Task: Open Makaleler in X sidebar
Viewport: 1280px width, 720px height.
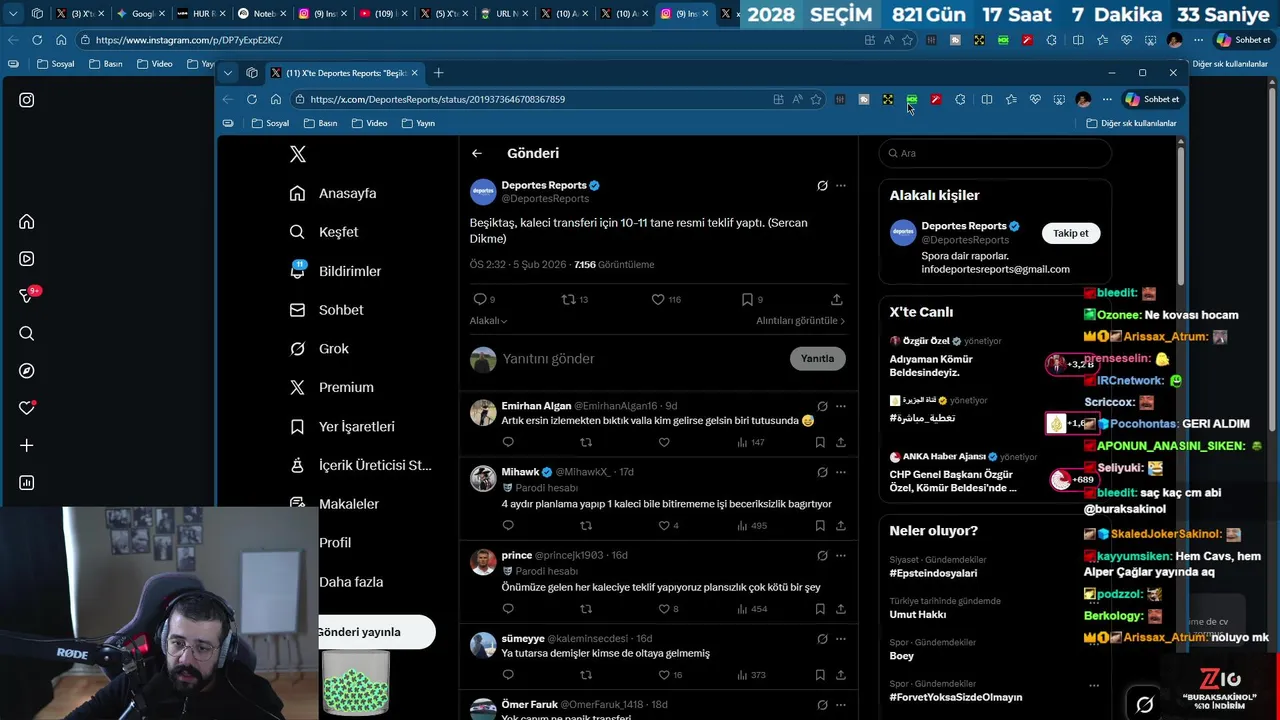Action: click(334, 504)
